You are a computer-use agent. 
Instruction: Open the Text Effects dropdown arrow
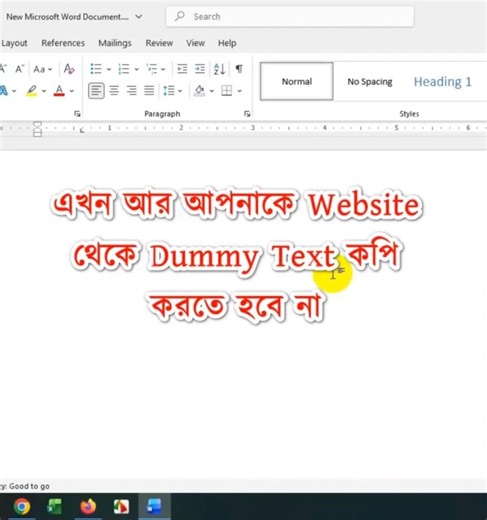14,91
